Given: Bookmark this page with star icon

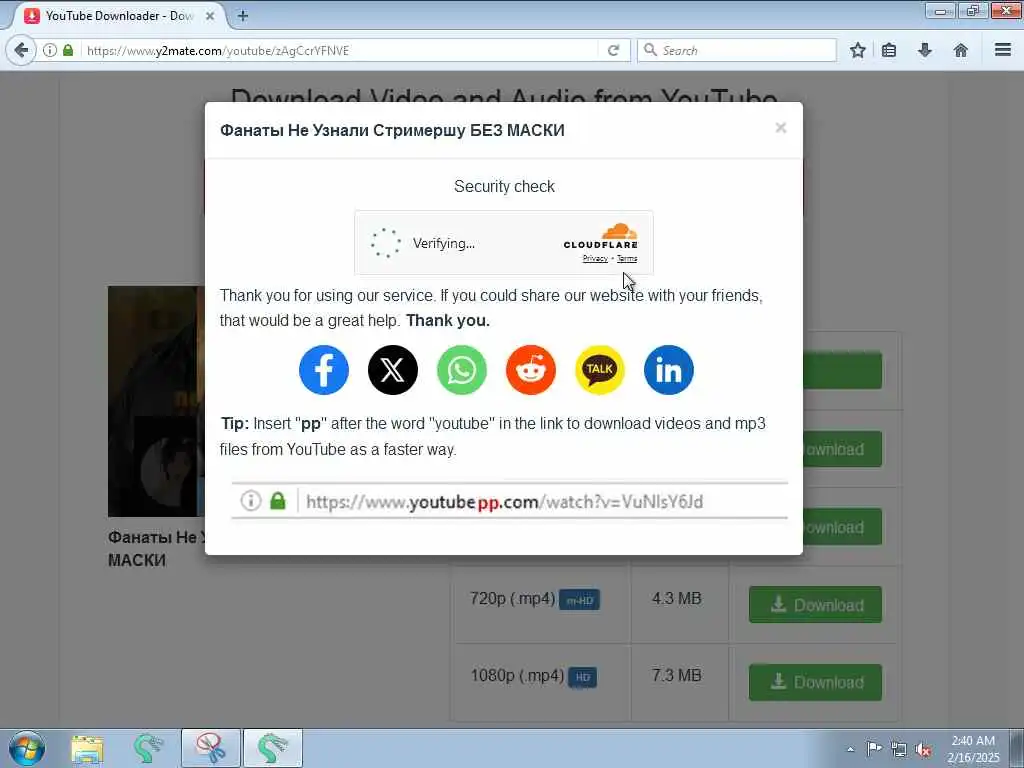Looking at the screenshot, I should 857,50.
